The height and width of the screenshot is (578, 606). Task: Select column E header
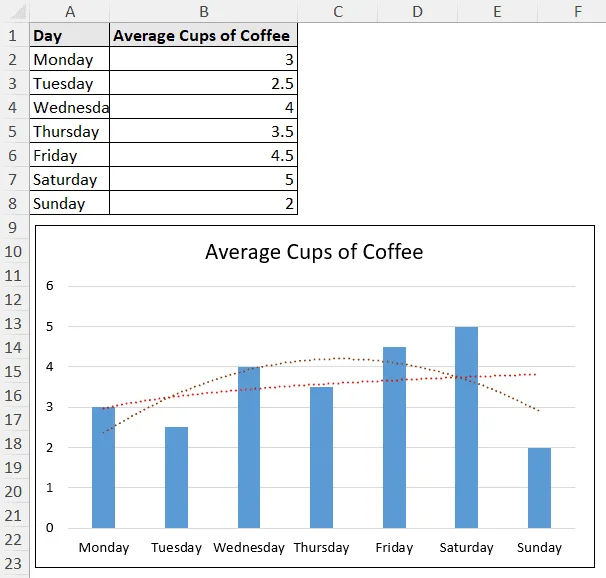[497, 12]
